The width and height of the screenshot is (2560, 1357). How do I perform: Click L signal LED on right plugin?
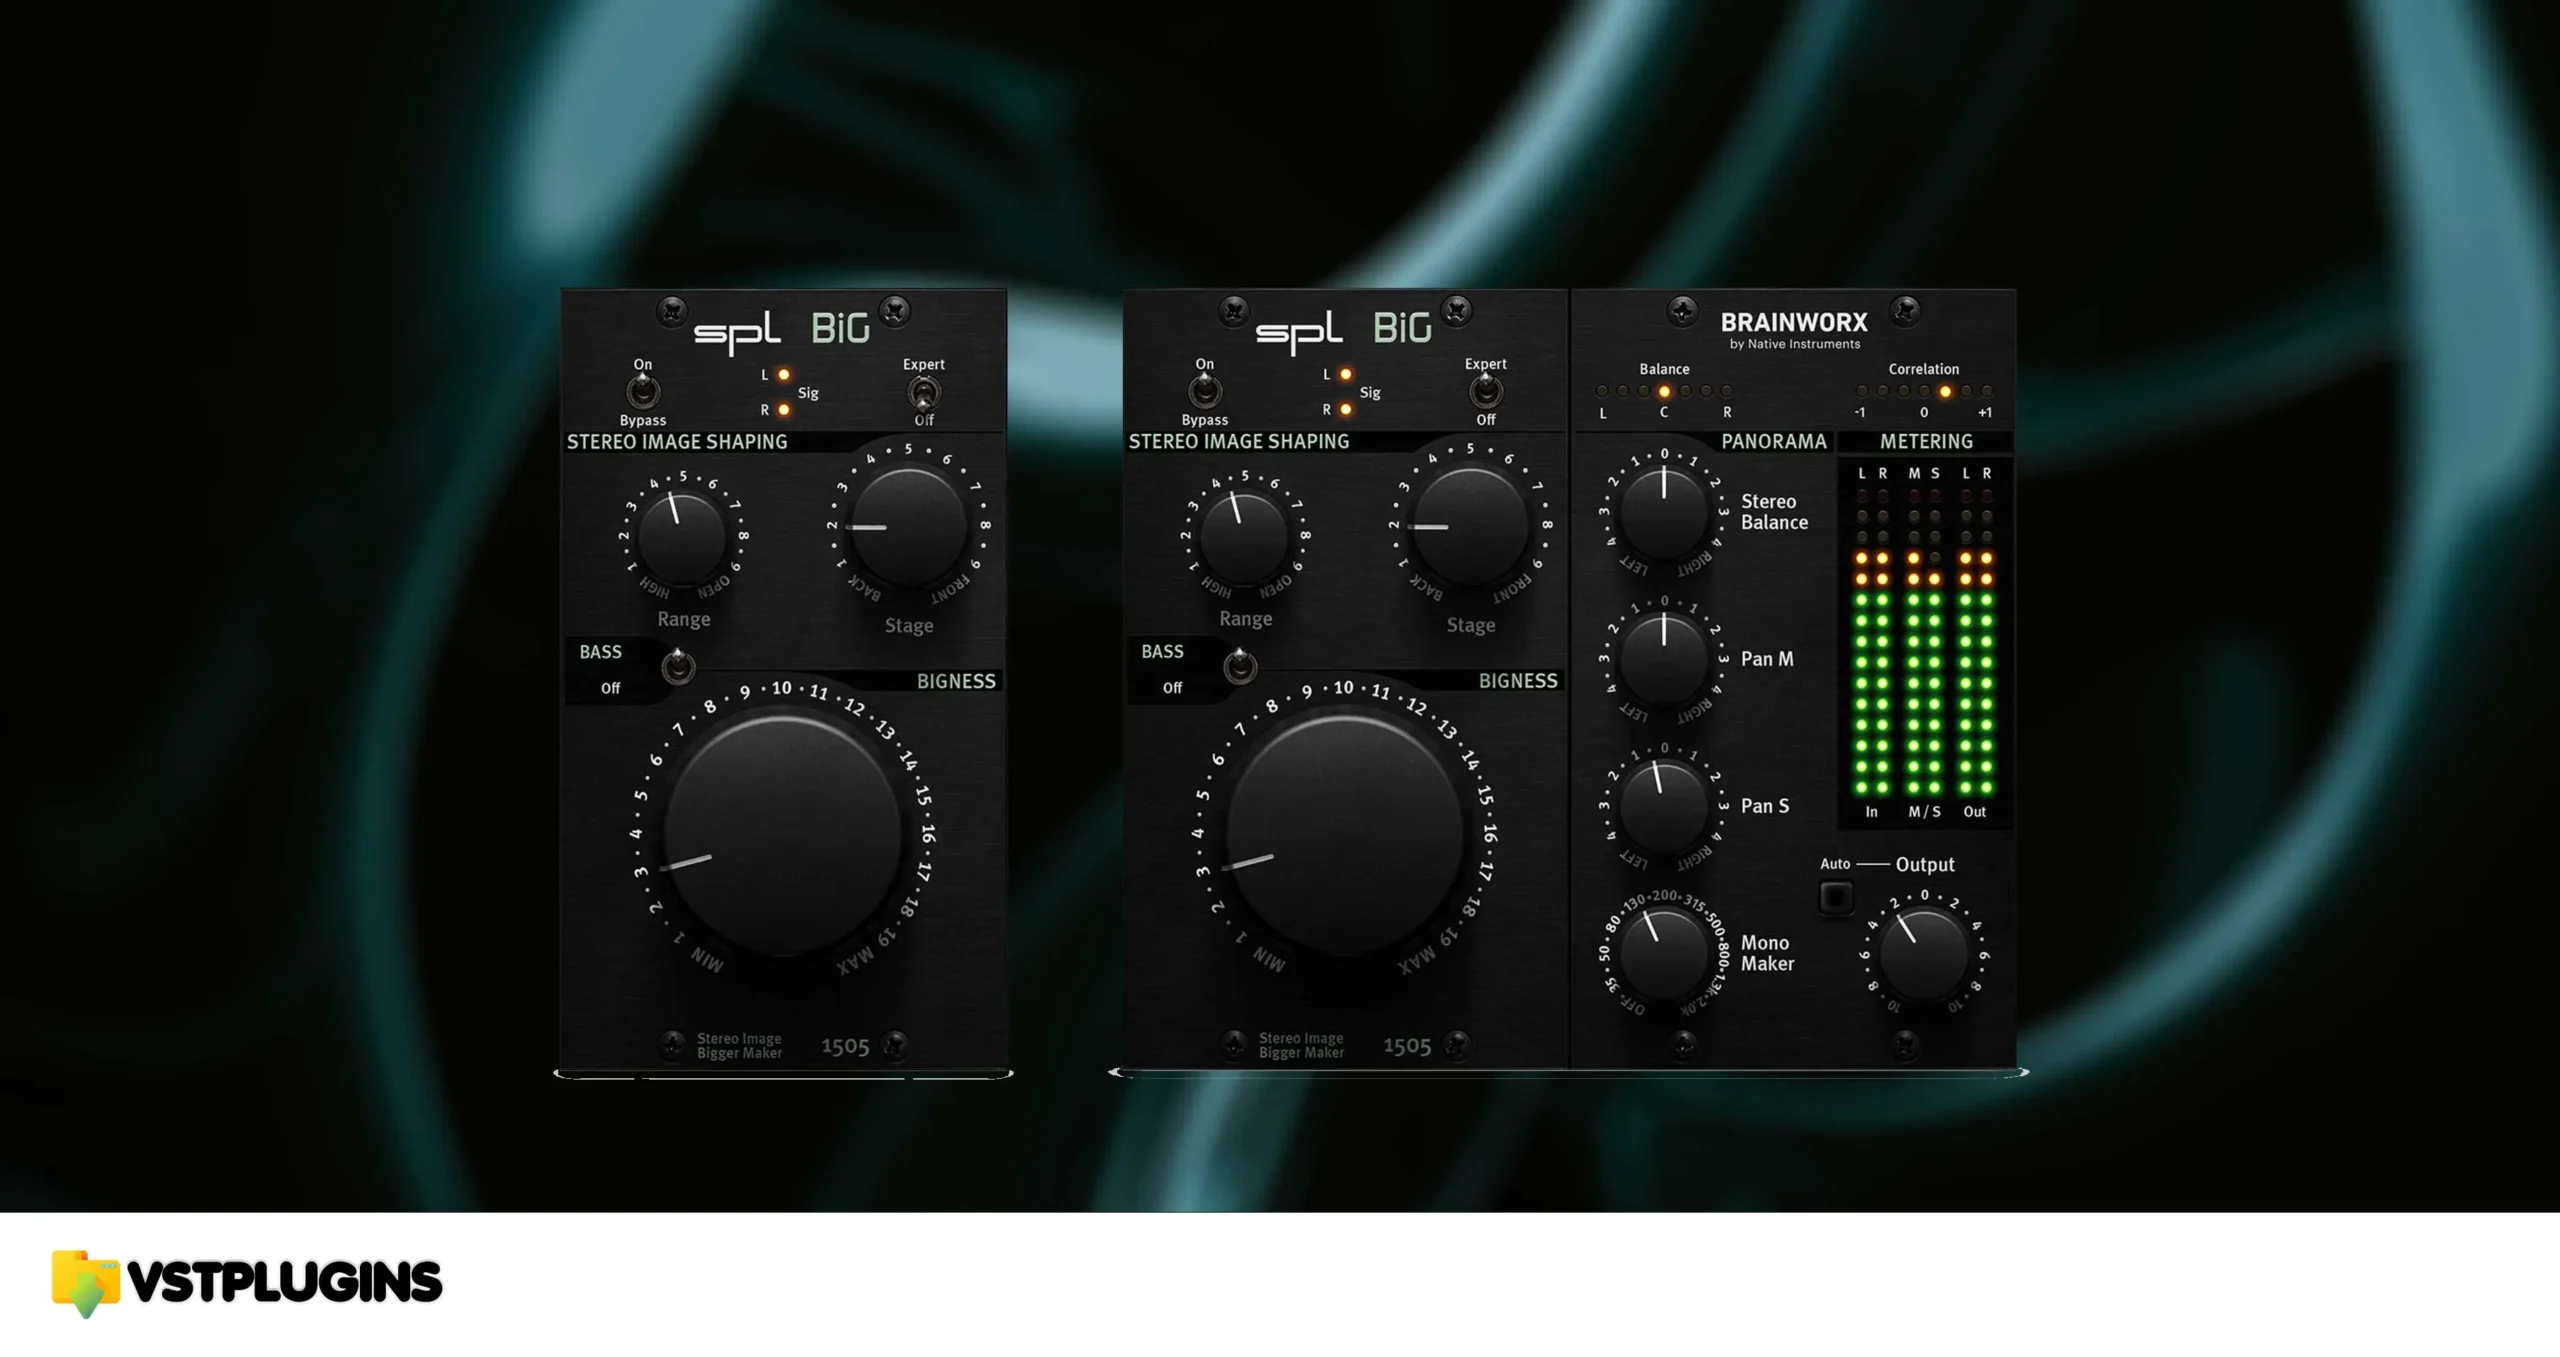coord(1346,375)
